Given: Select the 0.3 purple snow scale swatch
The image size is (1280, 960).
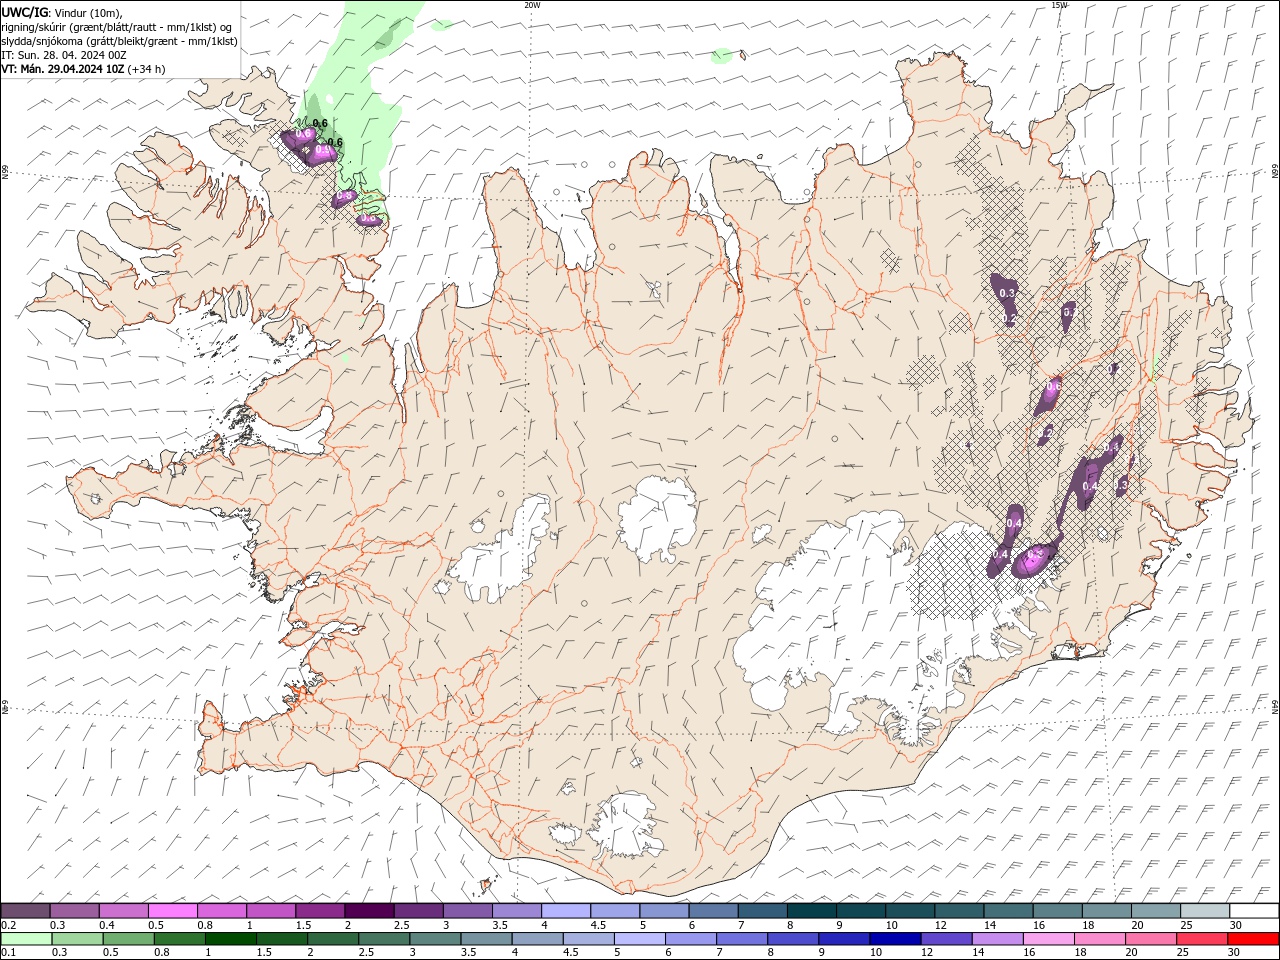Looking at the screenshot, I should [x=74, y=910].
